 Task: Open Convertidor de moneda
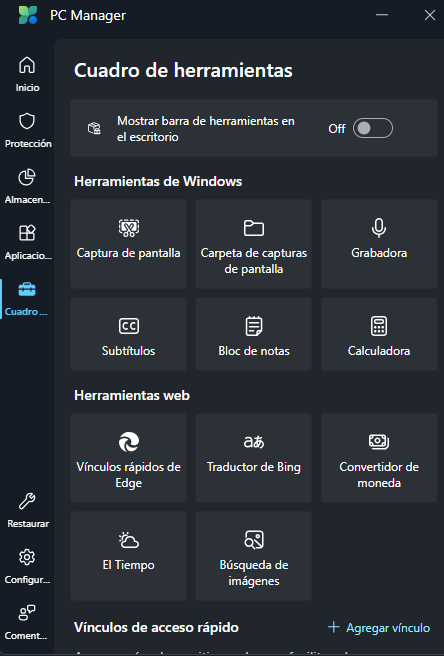click(379, 458)
